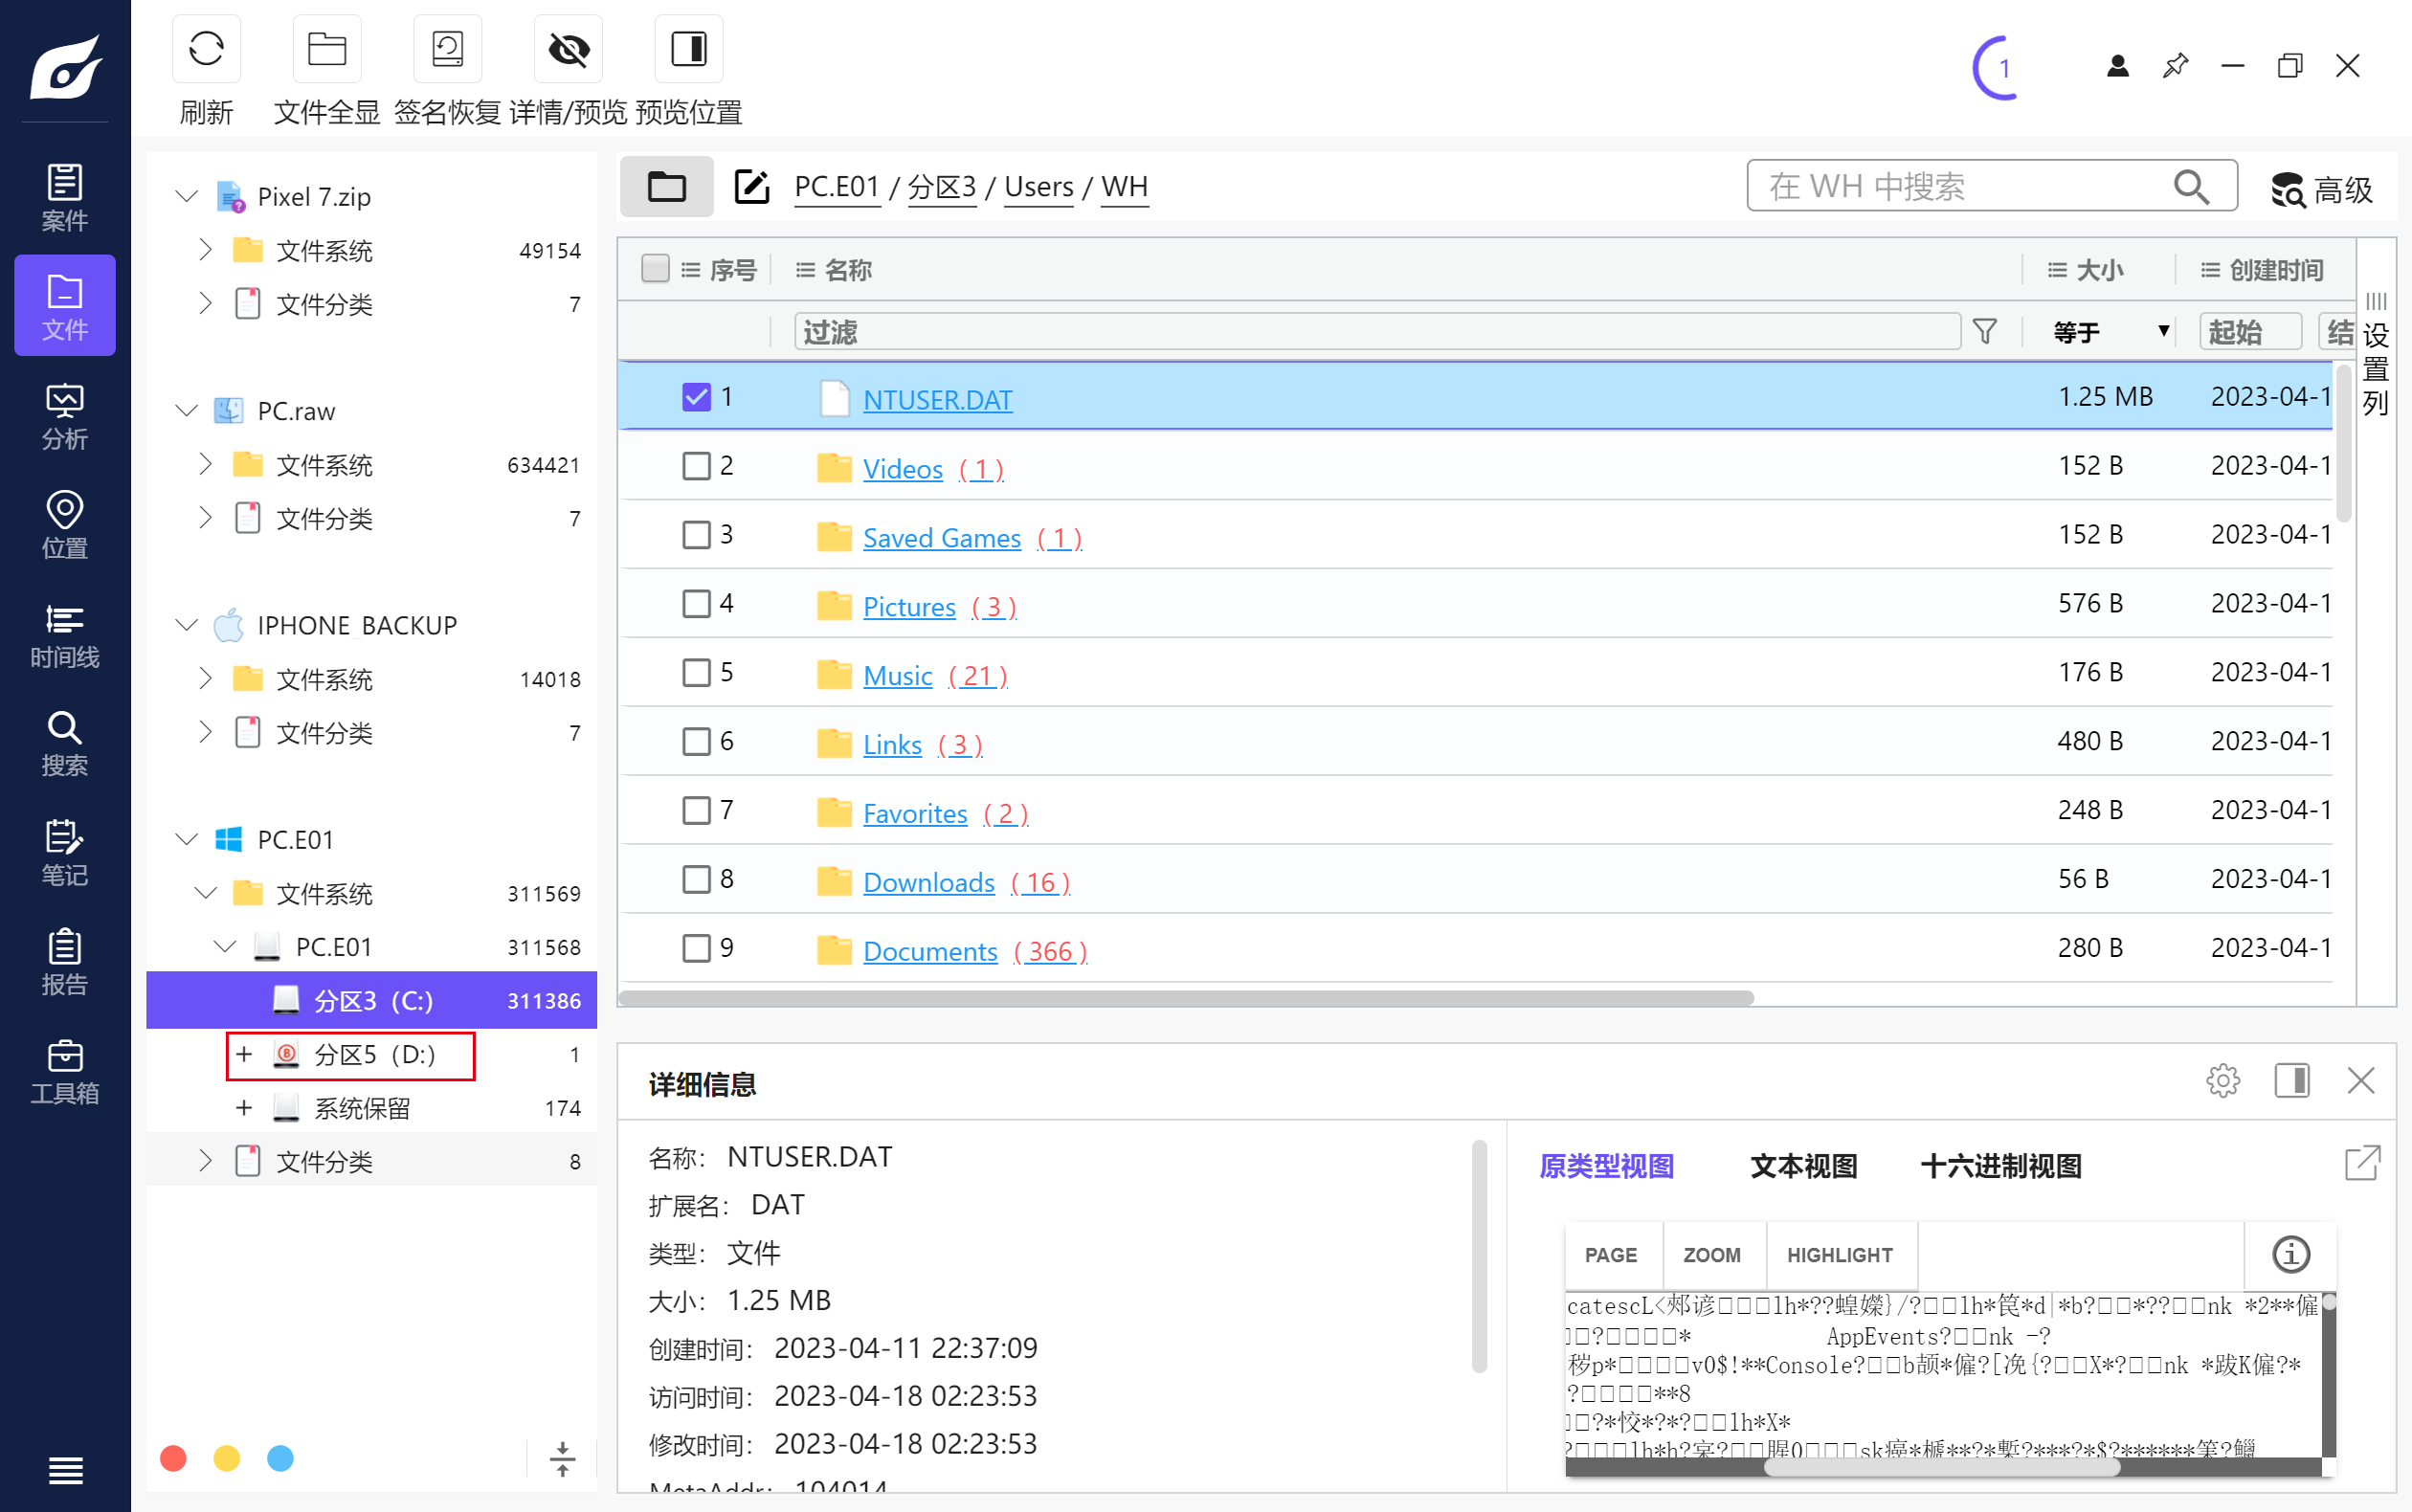
Task: Open the 分析 analysis sidebar section
Action: 65,416
